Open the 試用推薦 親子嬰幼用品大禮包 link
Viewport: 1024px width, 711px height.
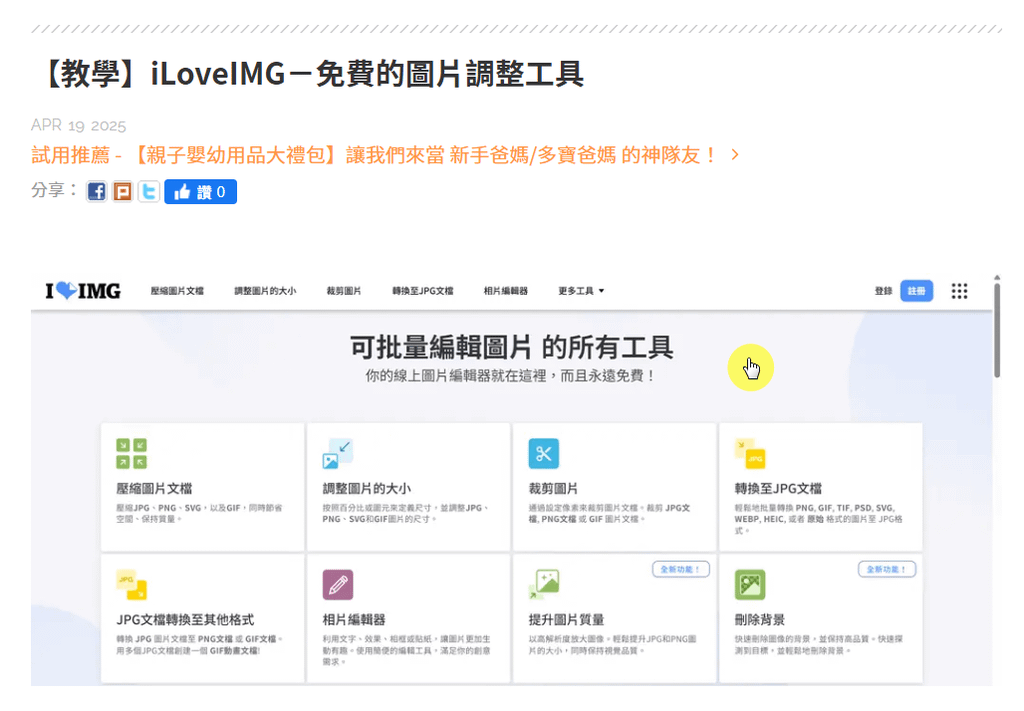point(376,155)
